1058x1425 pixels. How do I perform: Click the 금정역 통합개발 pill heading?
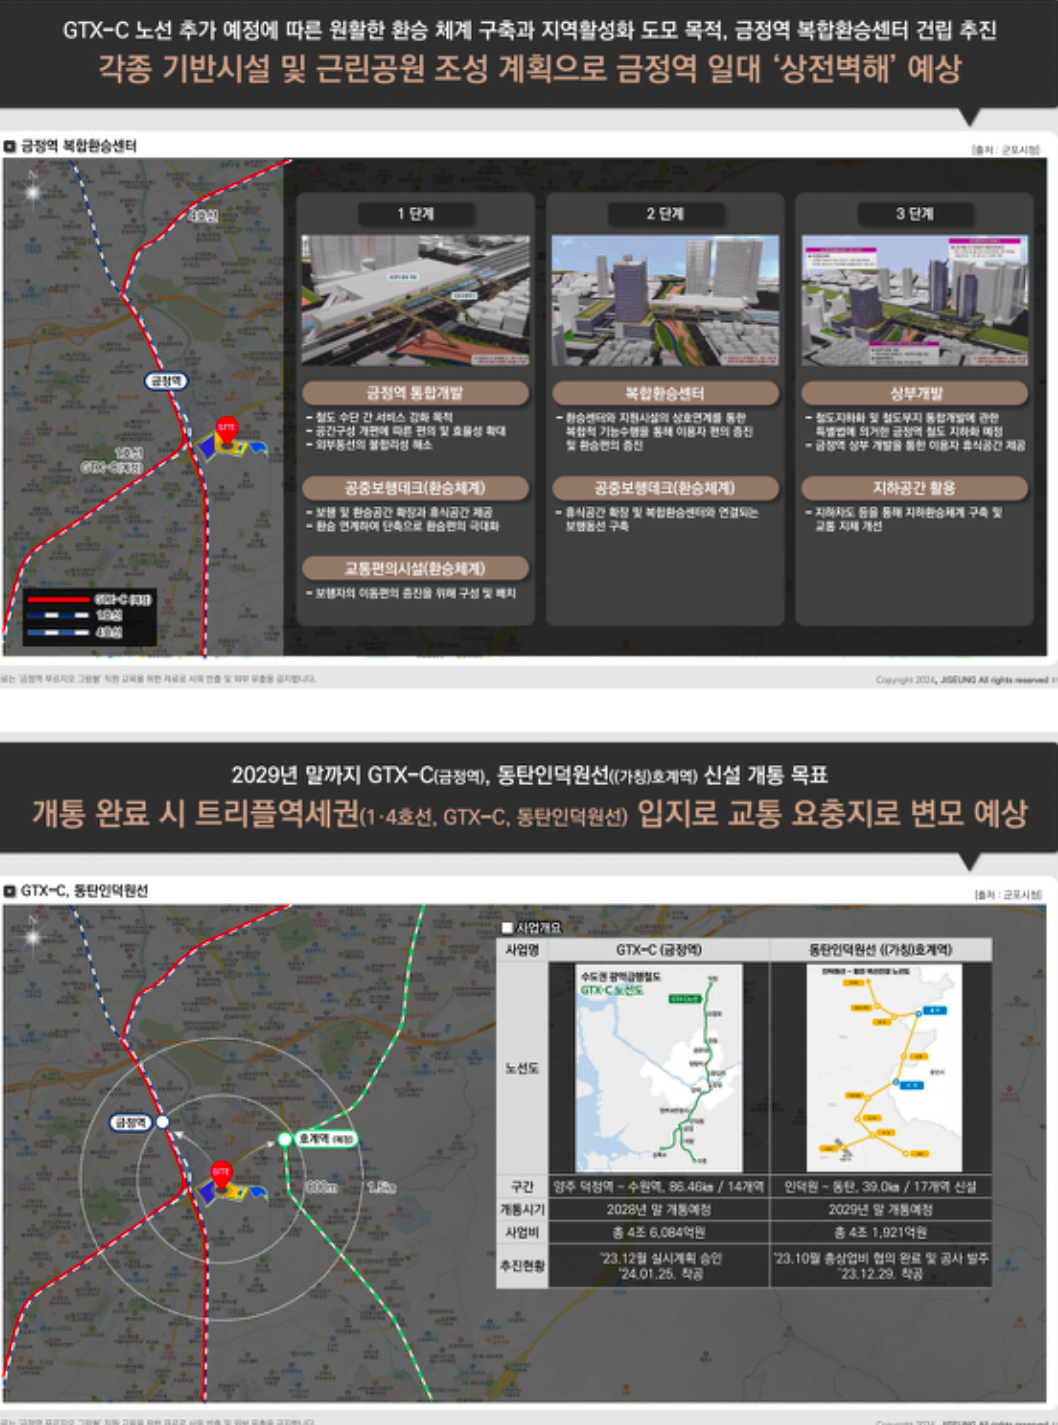(x=415, y=393)
